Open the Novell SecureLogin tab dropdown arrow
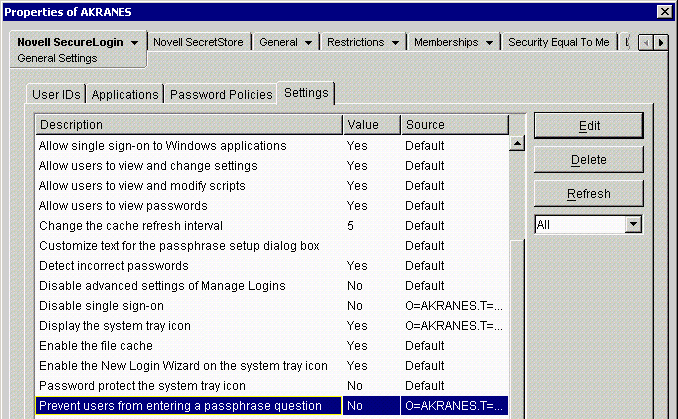Image resolution: width=678 pixels, height=419 pixels. tap(134, 43)
